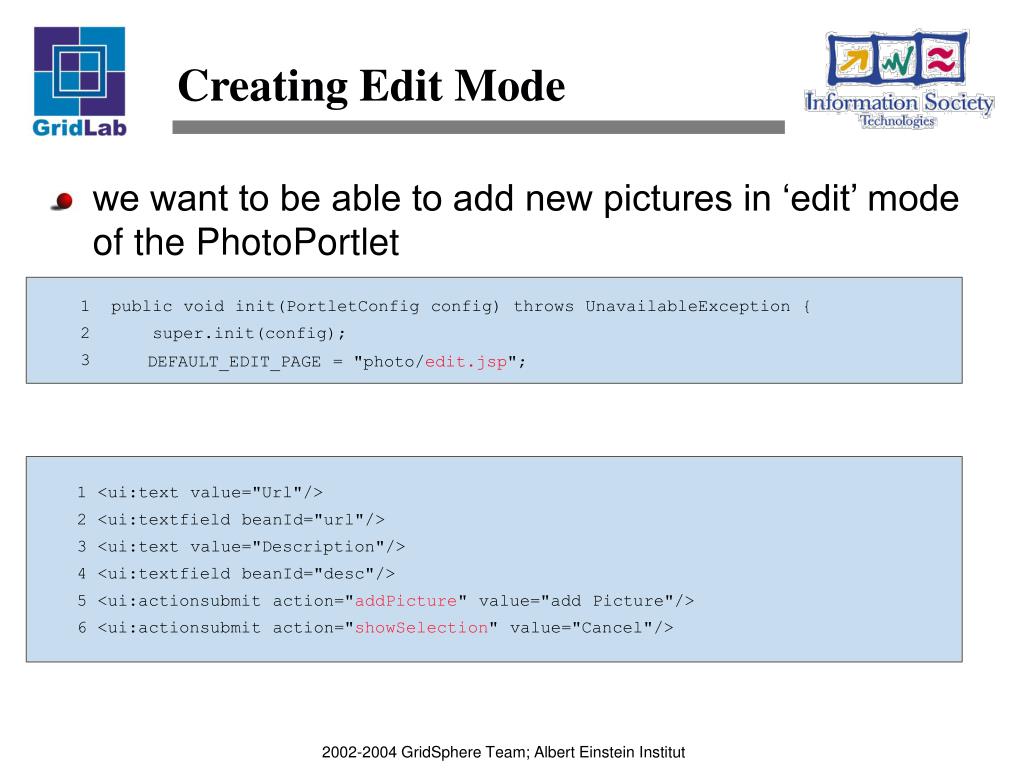Click the 'value="Cancel"/>' text
The image size is (1024, 768).
point(592,628)
